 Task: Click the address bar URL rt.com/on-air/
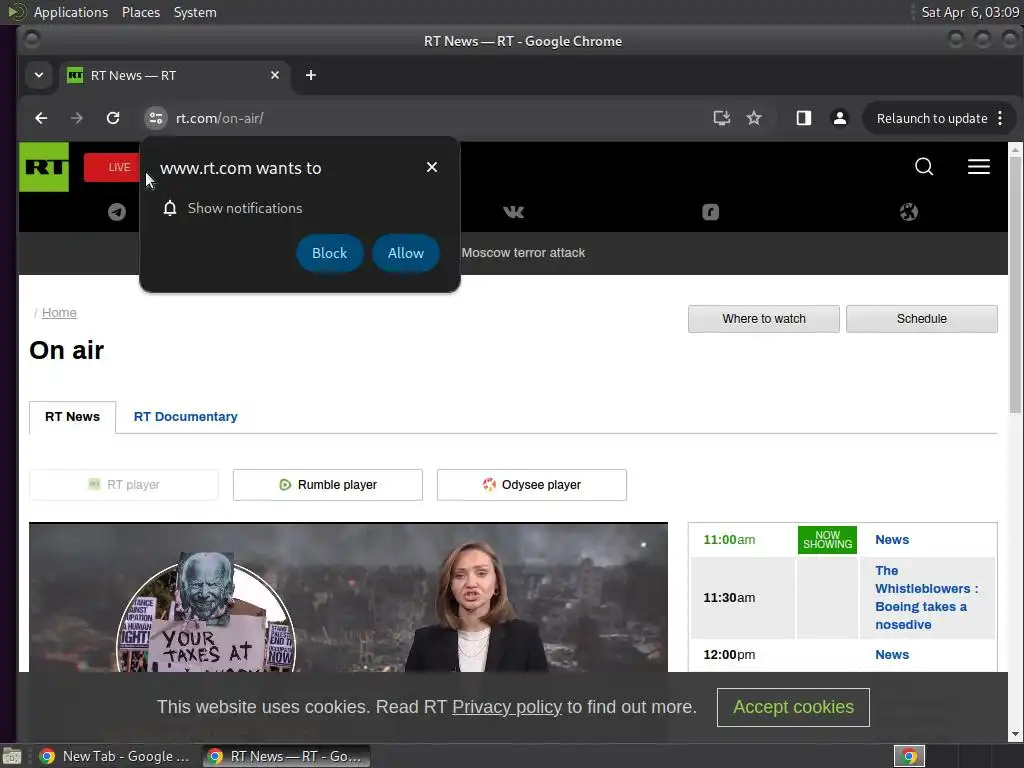(x=219, y=118)
